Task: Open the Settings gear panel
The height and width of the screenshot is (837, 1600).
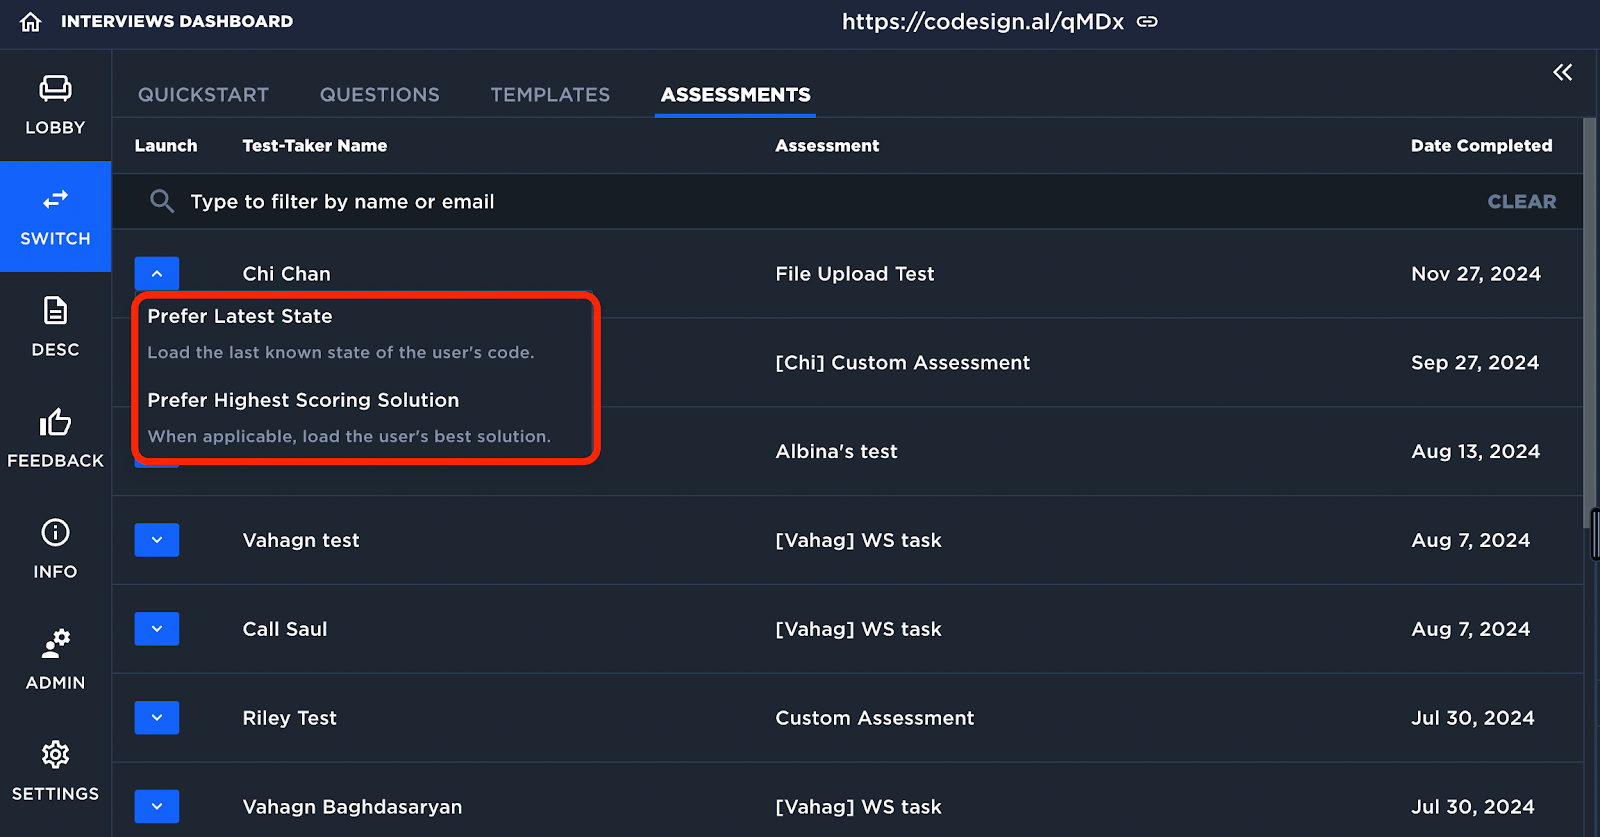Action: click(55, 771)
